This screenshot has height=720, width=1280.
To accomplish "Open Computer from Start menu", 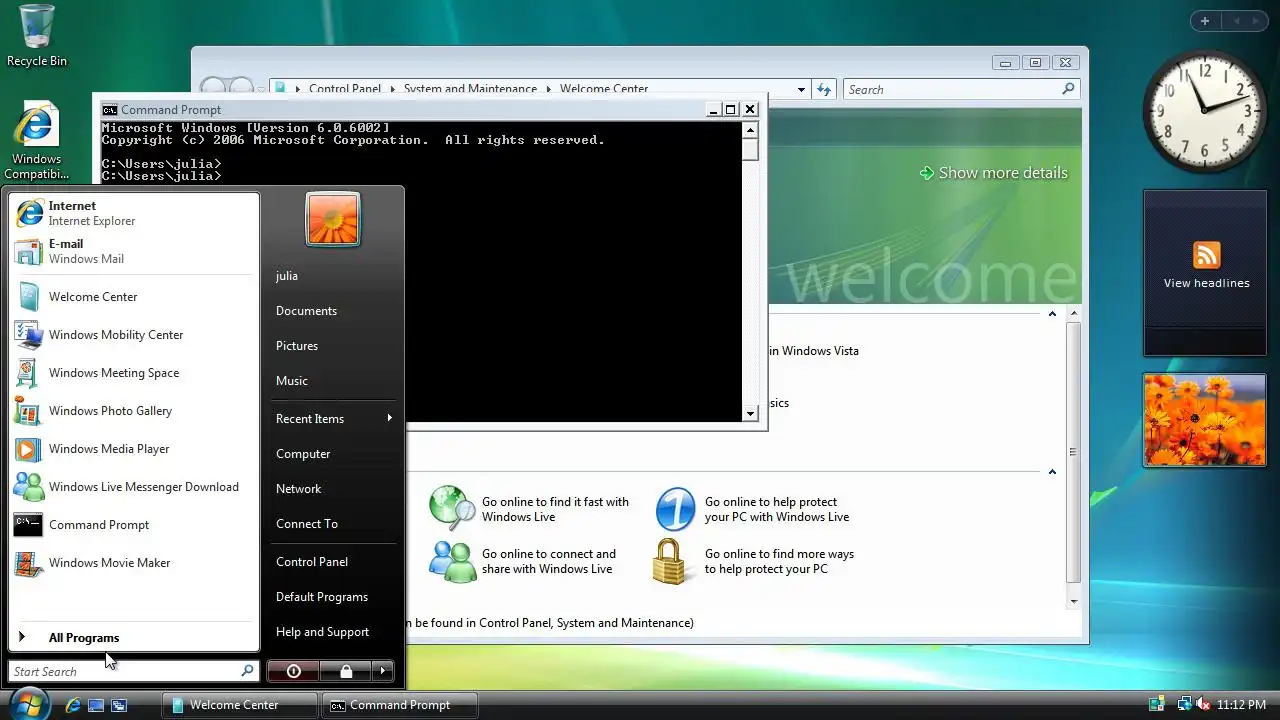I will [x=333, y=454].
